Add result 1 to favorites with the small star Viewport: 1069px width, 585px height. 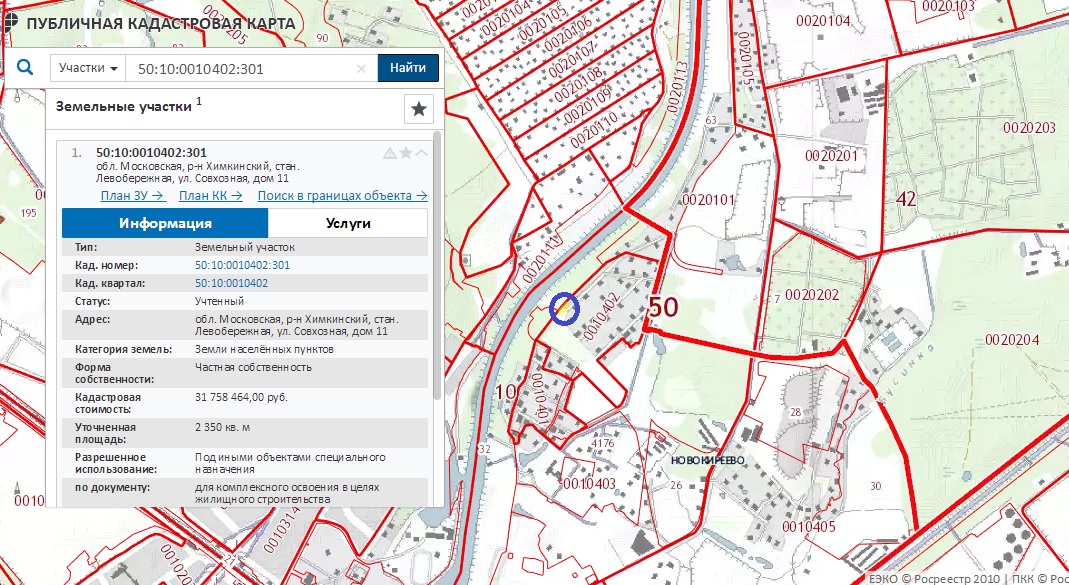406,153
